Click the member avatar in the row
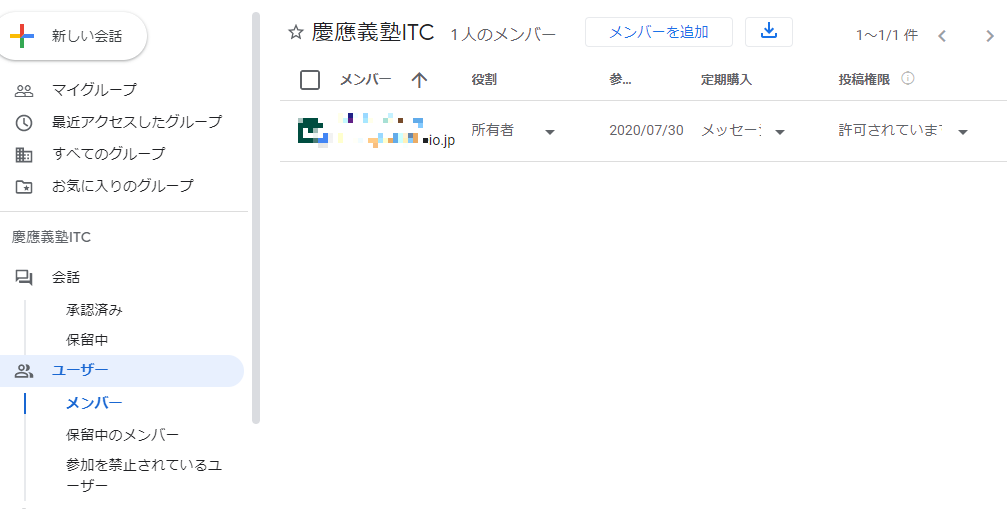This screenshot has width=1007, height=518. 312,131
